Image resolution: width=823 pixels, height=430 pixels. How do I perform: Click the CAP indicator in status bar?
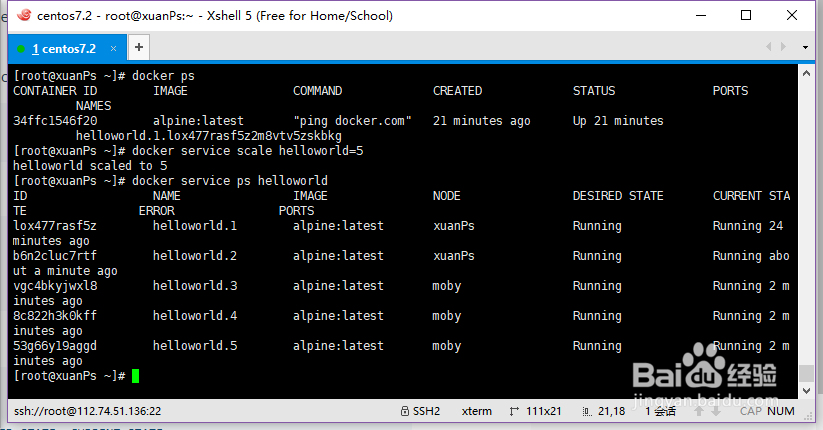click(750, 411)
